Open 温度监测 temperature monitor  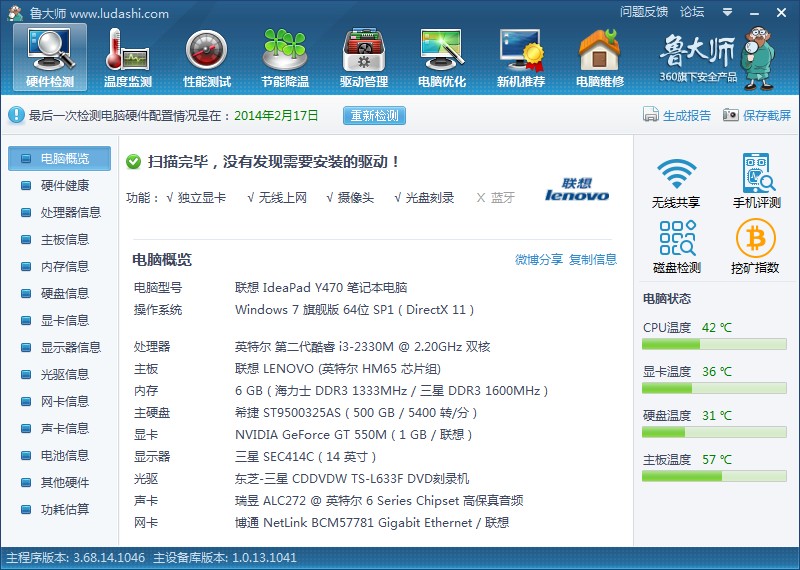point(128,57)
